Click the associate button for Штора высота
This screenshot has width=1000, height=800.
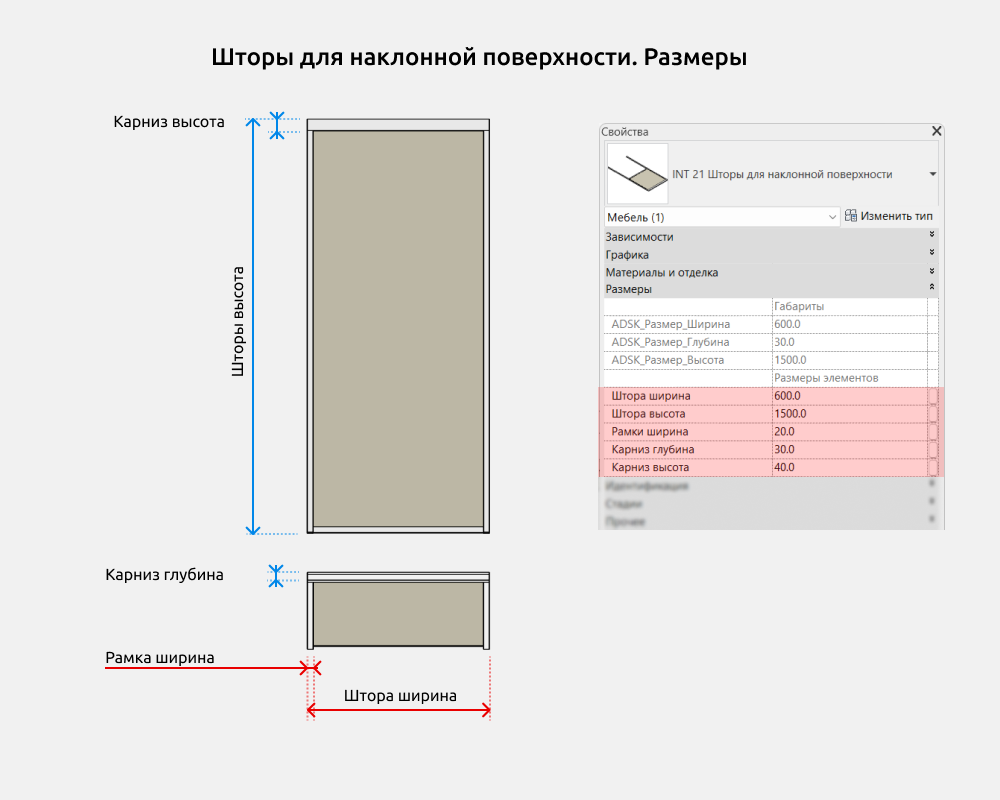pos(933,413)
